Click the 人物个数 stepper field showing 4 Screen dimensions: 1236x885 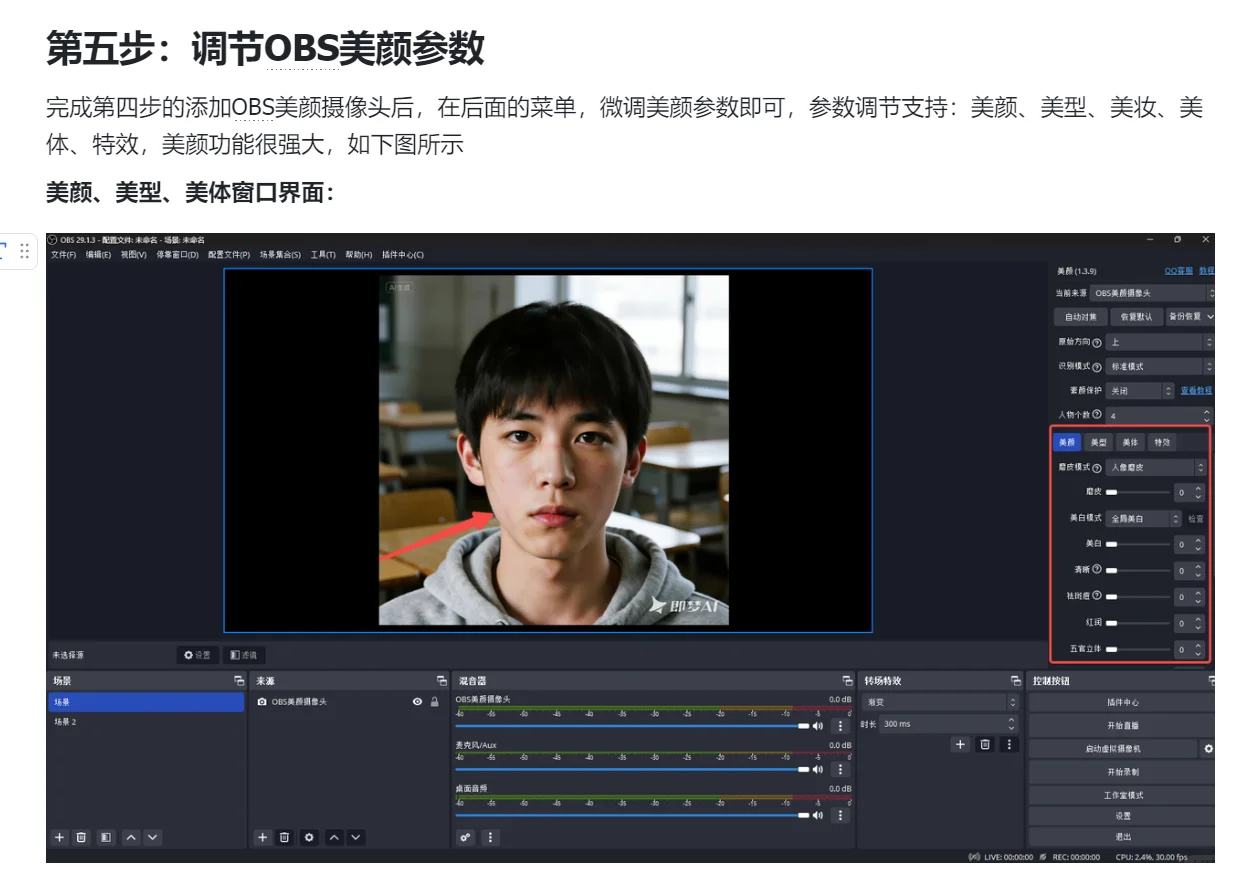coord(1160,415)
